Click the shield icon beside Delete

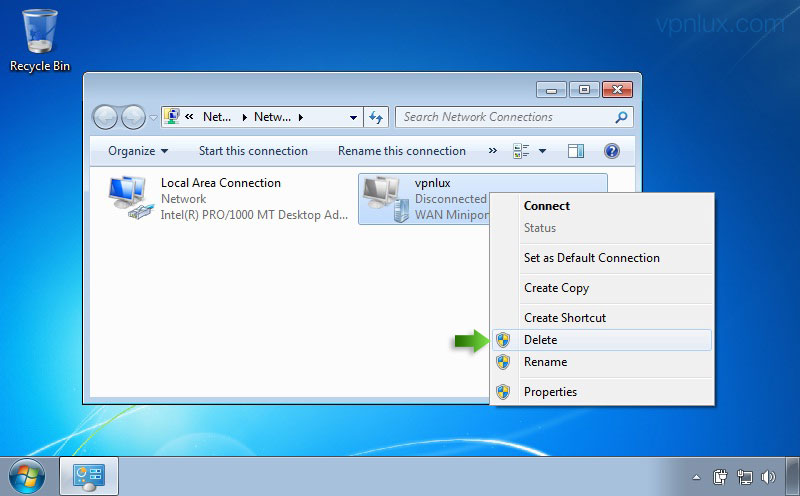(503, 340)
